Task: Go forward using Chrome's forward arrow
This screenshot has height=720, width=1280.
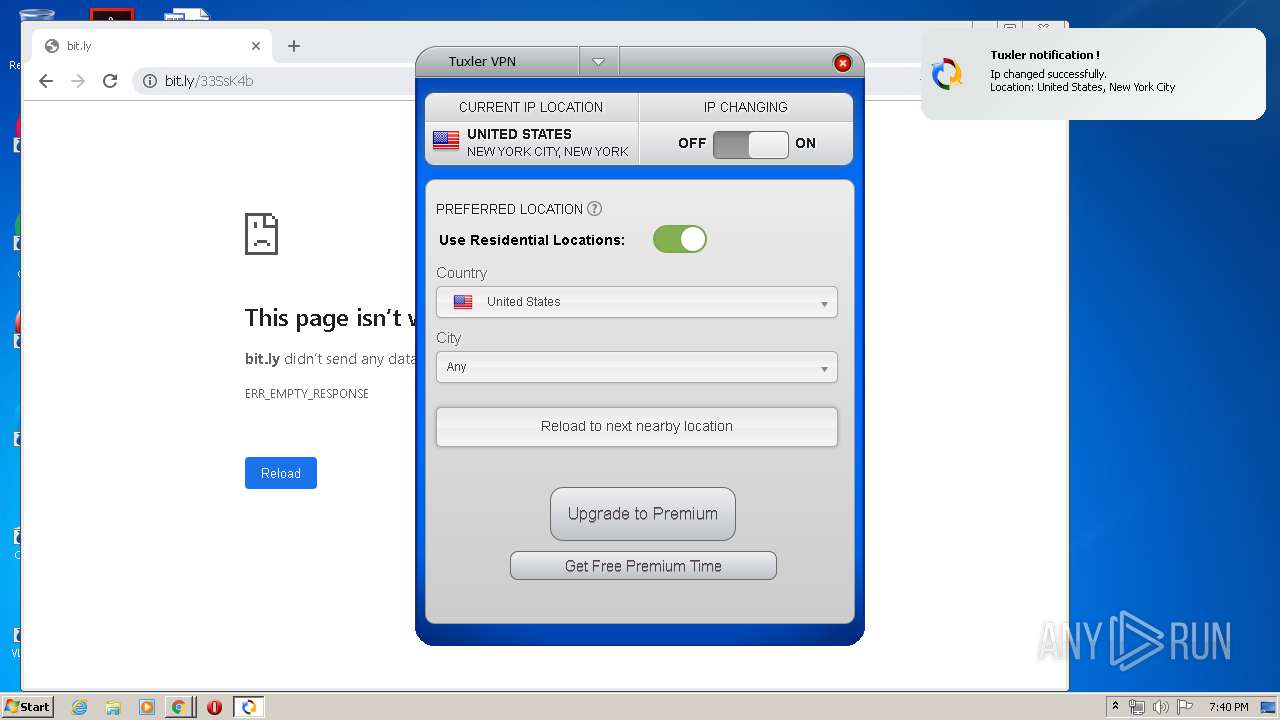Action: tap(78, 81)
